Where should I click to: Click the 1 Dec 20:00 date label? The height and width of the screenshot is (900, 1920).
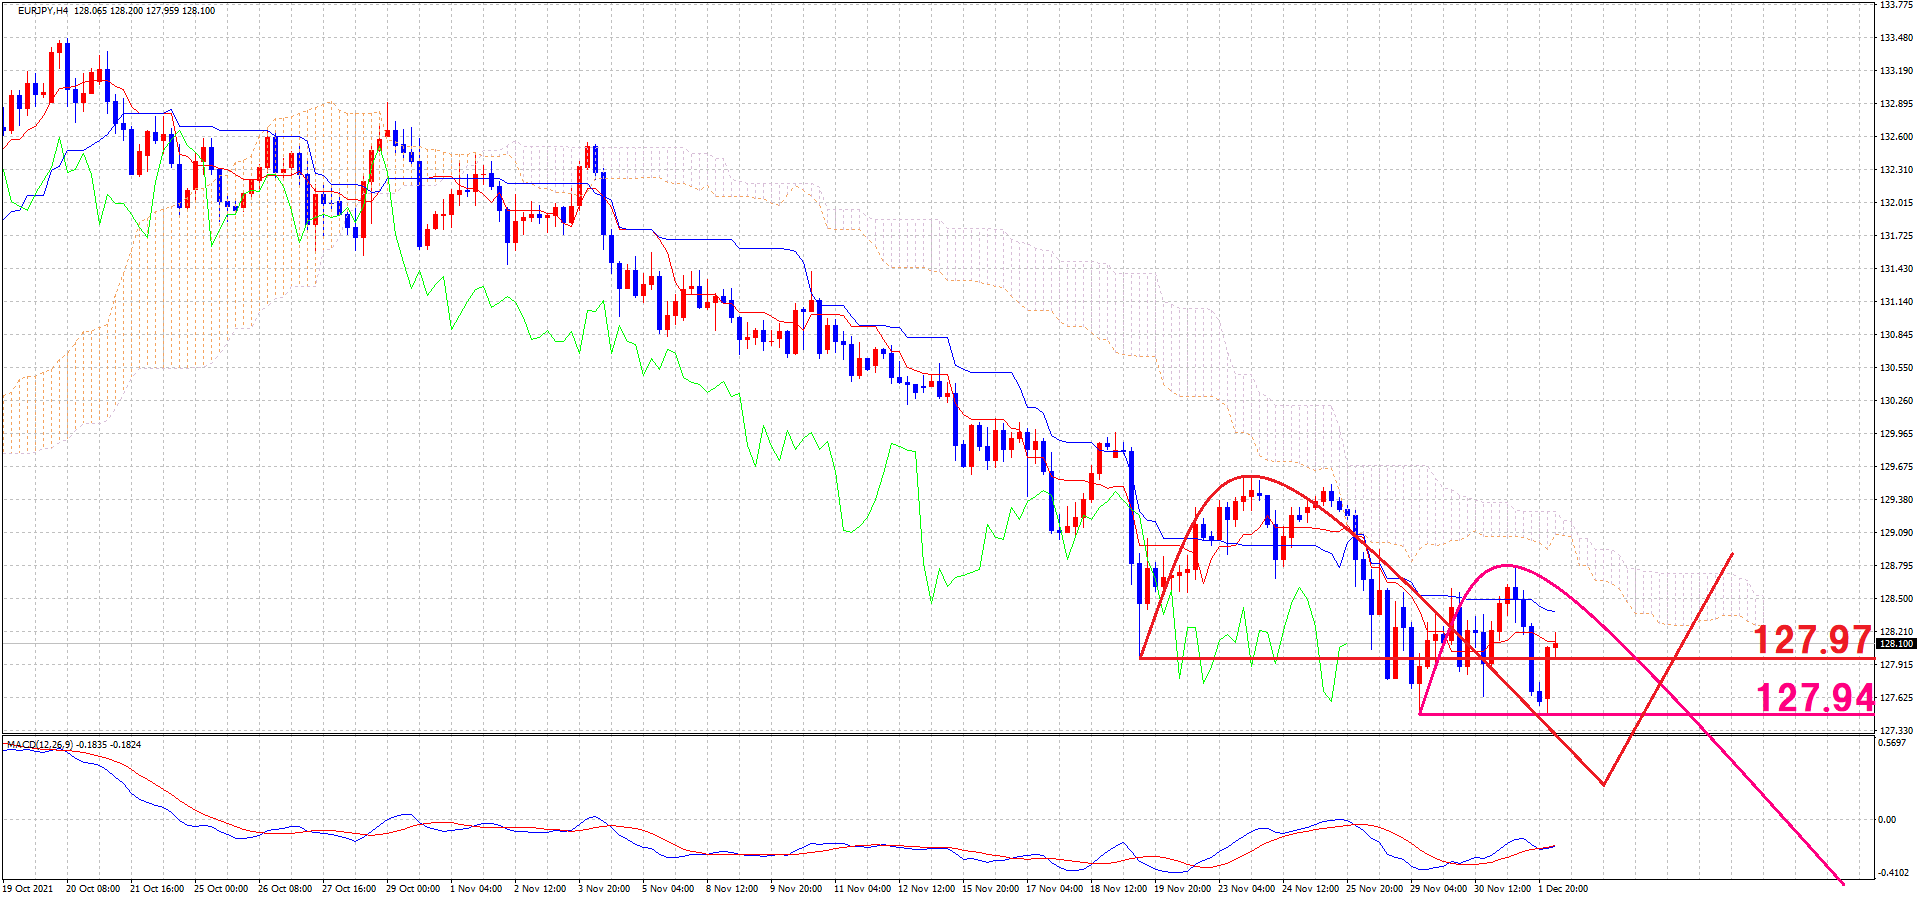[x=1562, y=889]
